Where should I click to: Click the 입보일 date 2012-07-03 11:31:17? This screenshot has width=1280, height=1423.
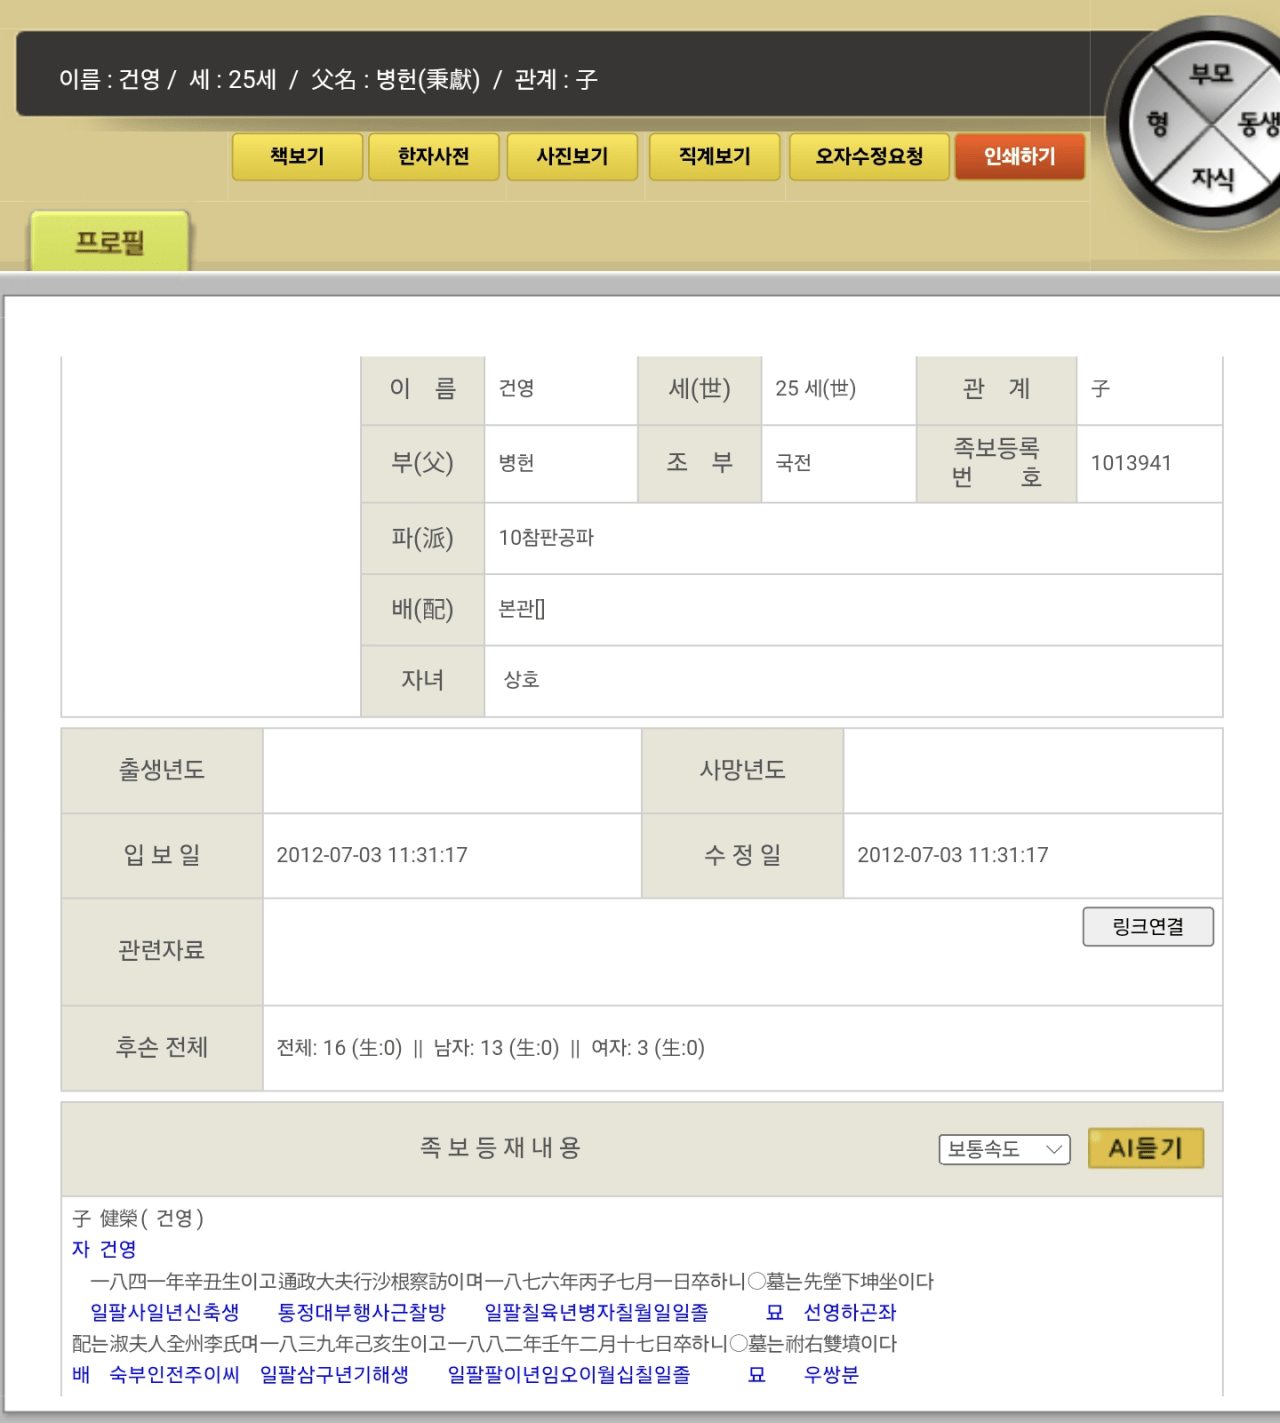(x=372, y=855)
